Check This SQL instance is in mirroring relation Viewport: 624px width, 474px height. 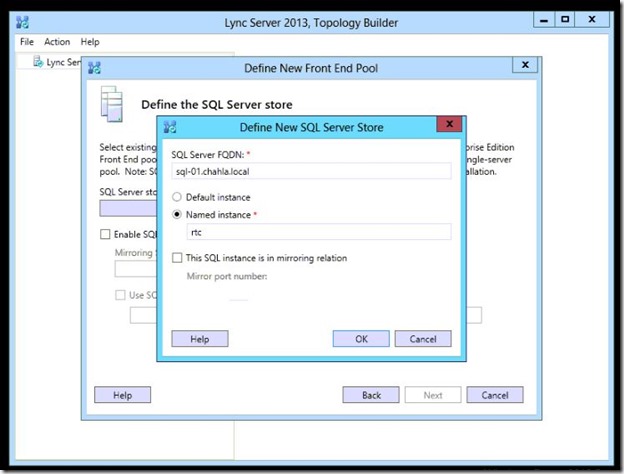pyautogui.click(x=177, y=258)
